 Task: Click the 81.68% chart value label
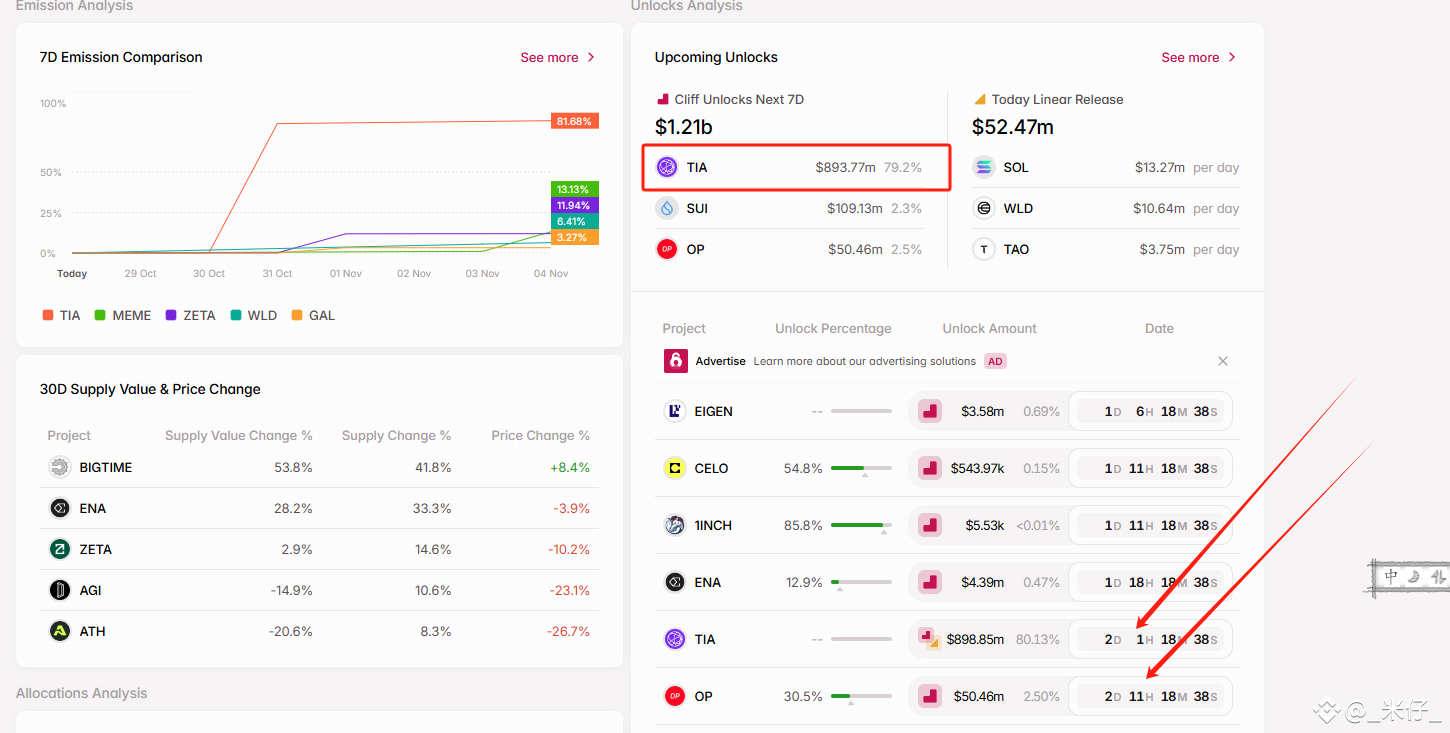coord(574,121)
